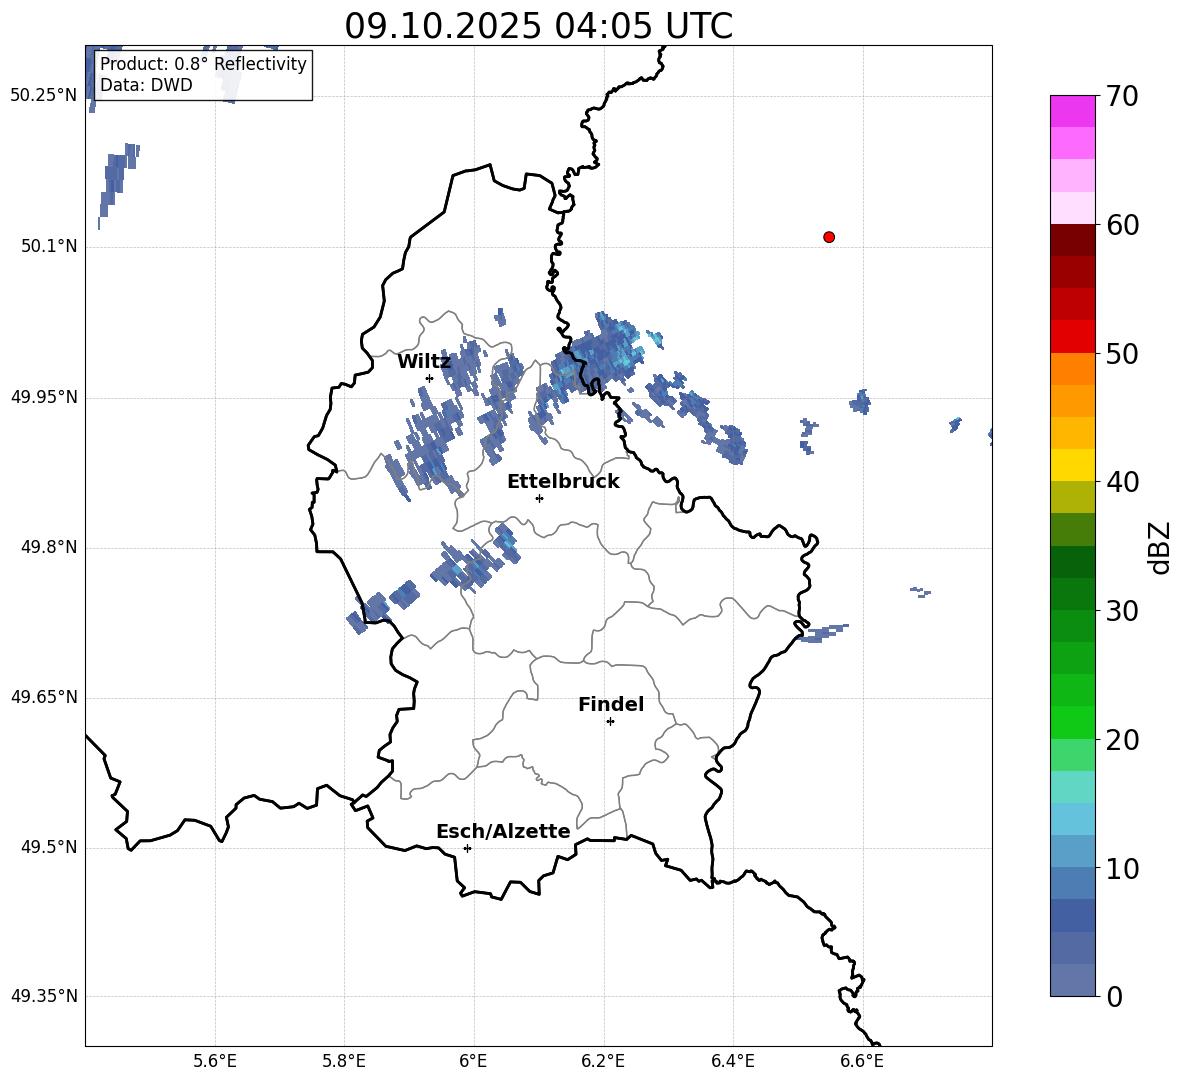Click the cross marker below Ettelbruck
This screenshot has width=1184, height=1081.
click(539, 498)
